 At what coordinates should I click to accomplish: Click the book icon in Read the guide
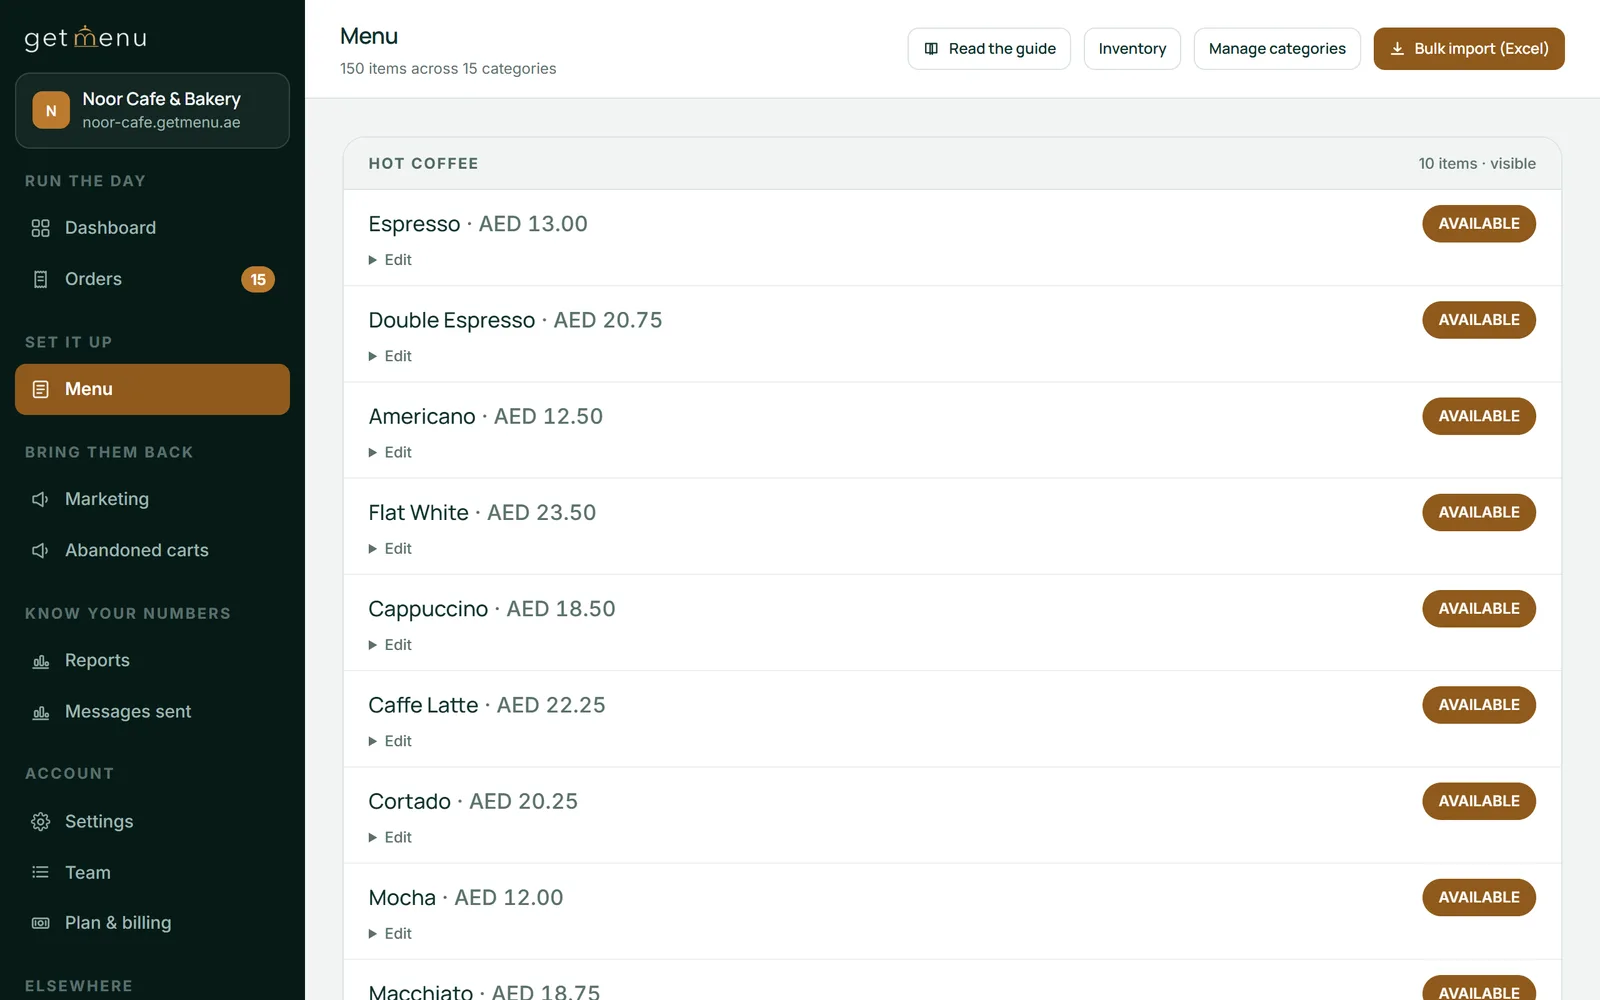931,49
